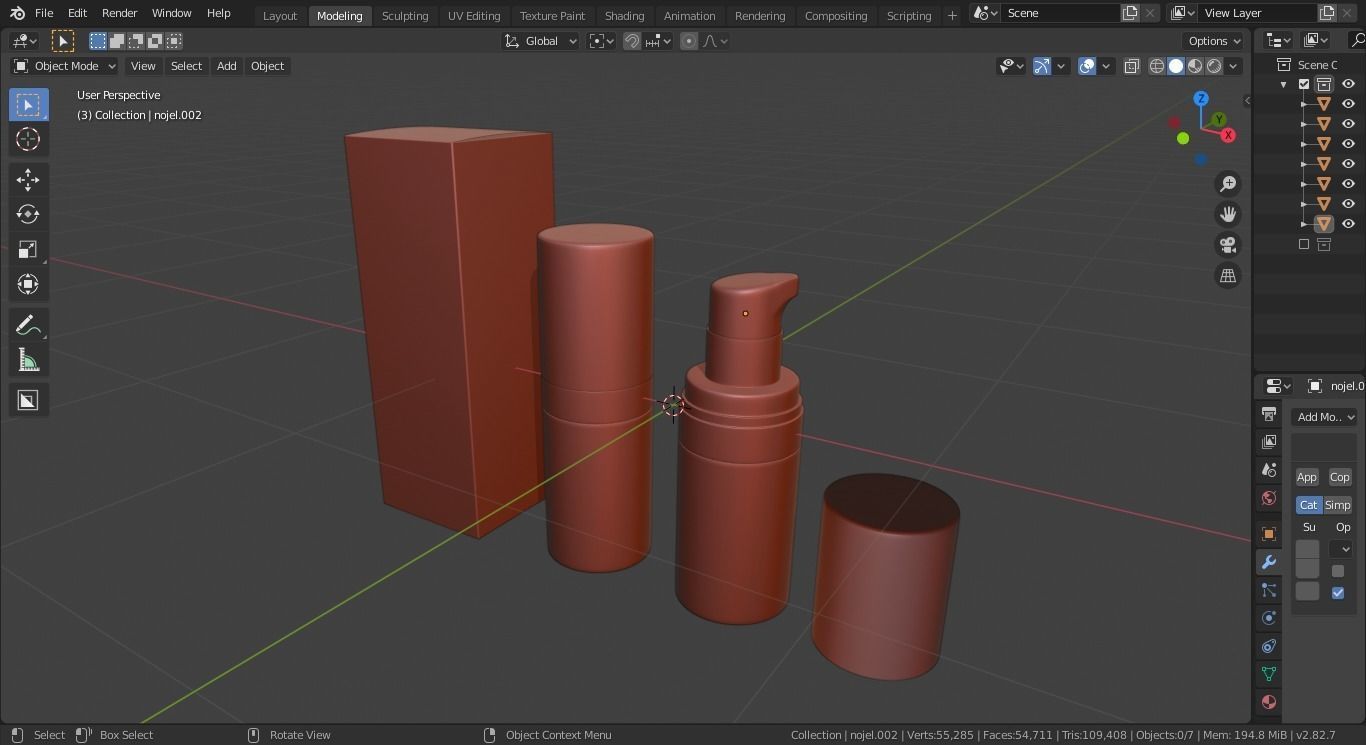Activate the combined Transform tool
This screenshot has width=1366, height=745.
(x=28, y=285)
